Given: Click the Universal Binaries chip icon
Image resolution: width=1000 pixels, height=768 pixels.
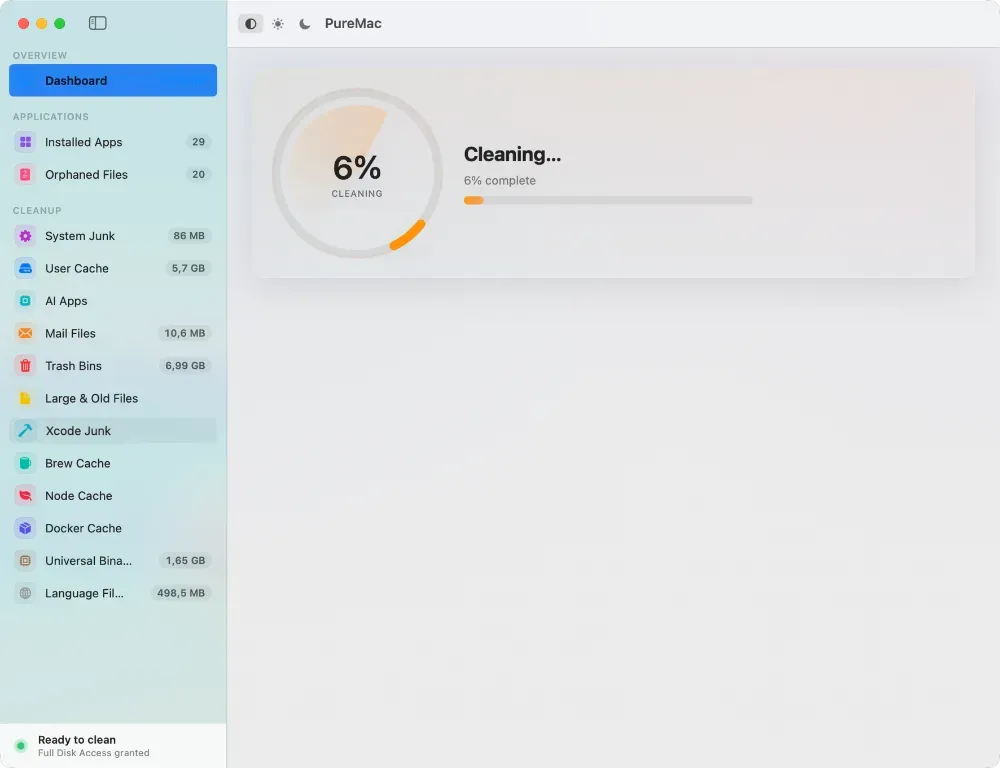Looking at the screenshot, I should click(26, 561).
